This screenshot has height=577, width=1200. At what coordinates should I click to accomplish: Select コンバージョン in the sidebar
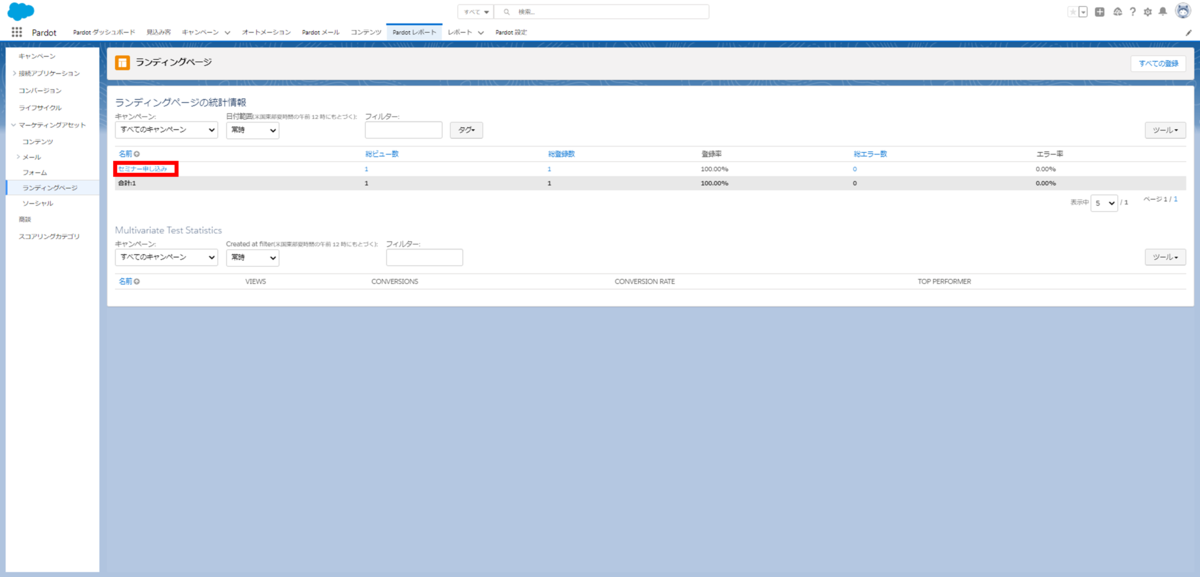(40, 91)
